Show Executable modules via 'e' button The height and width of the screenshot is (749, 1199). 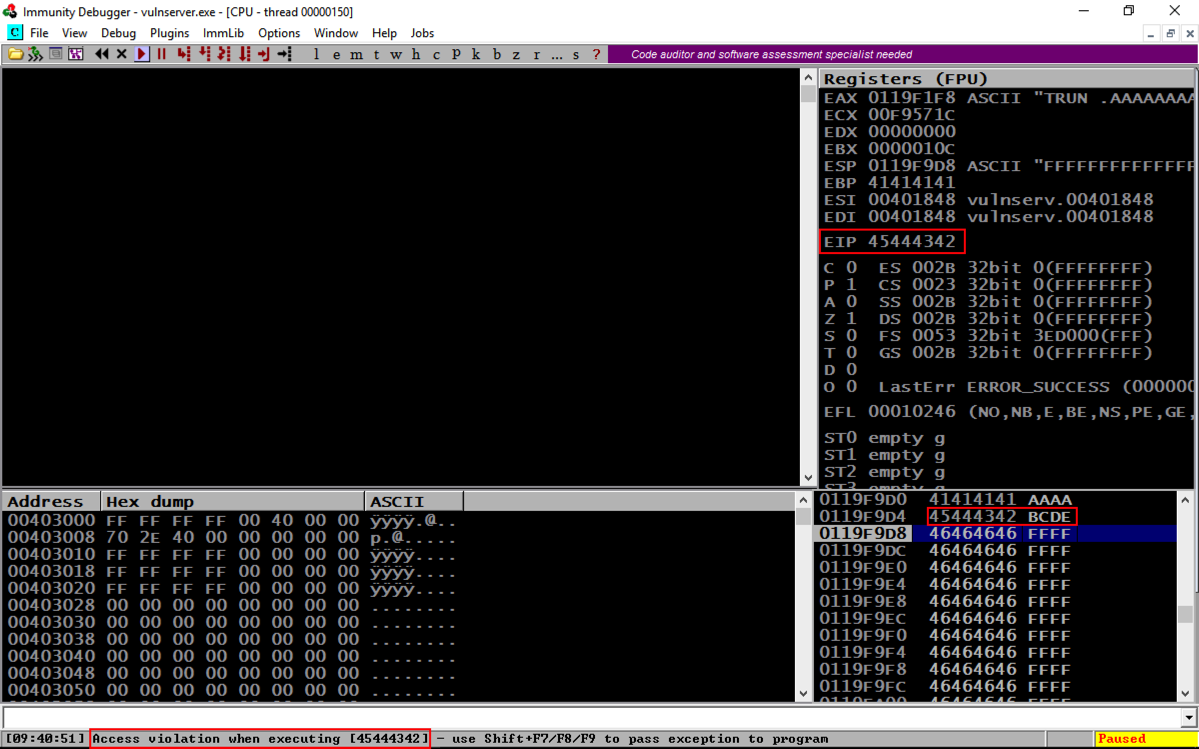tap(336, 54)
